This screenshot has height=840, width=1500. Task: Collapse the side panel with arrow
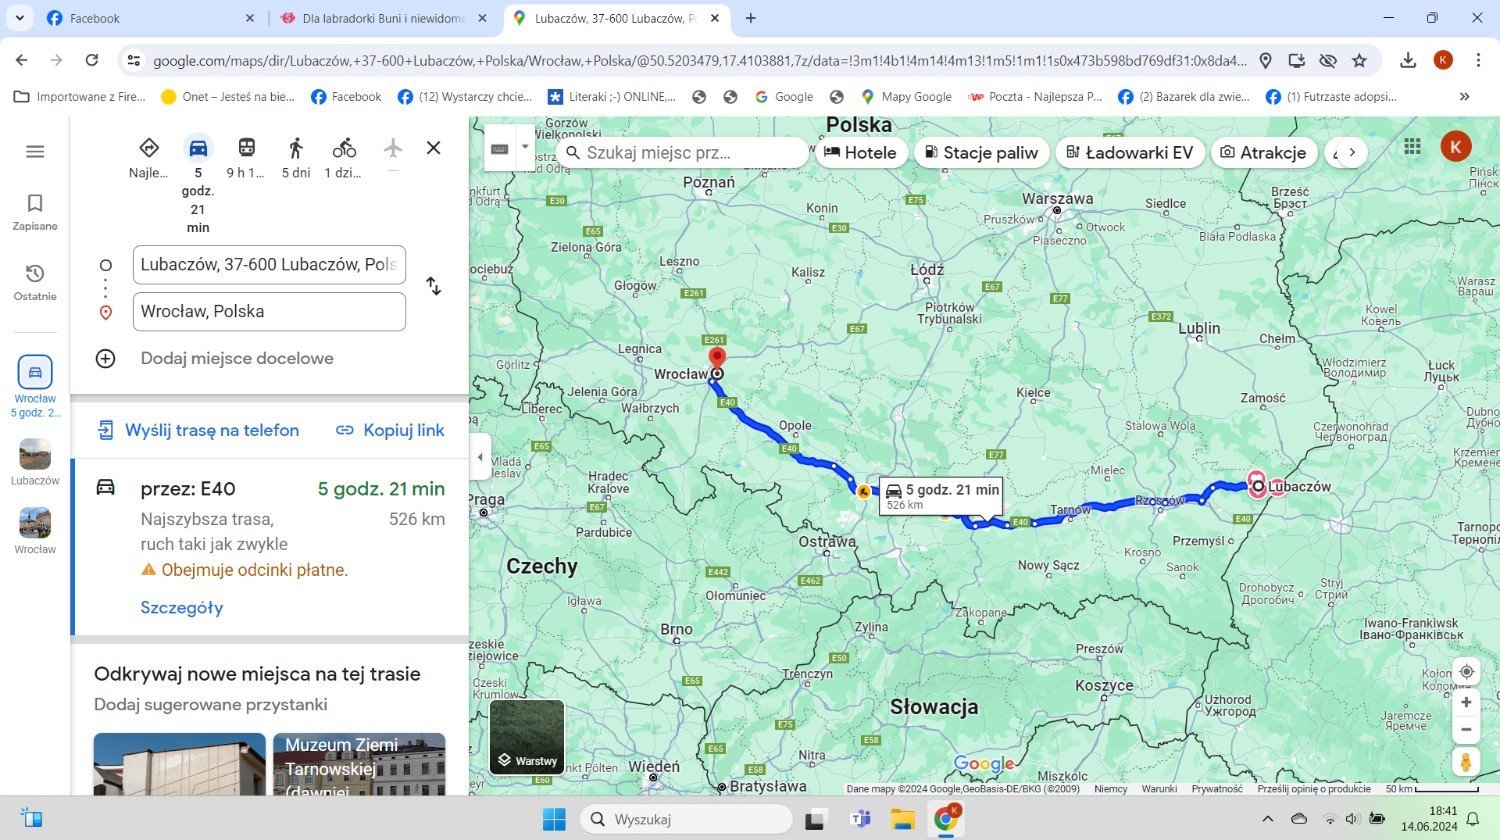click(x=480, y=457)
